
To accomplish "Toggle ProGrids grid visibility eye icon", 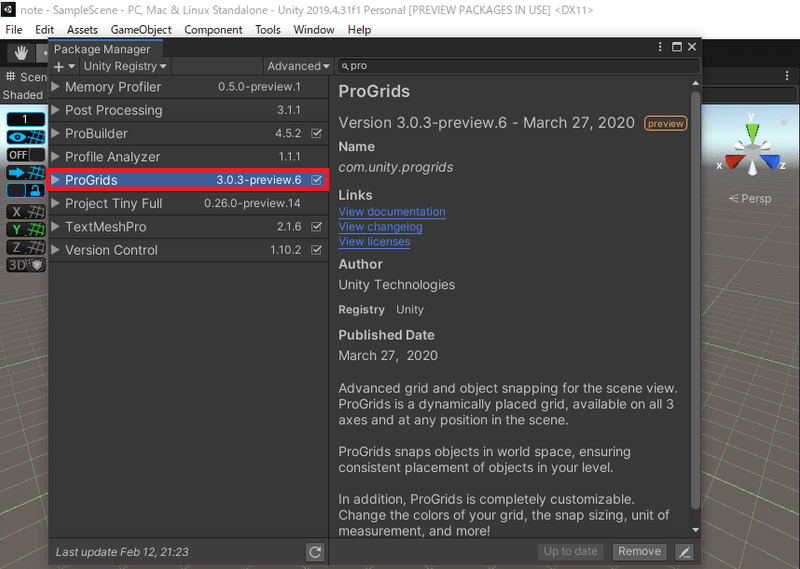I will (x=26, y=137).
